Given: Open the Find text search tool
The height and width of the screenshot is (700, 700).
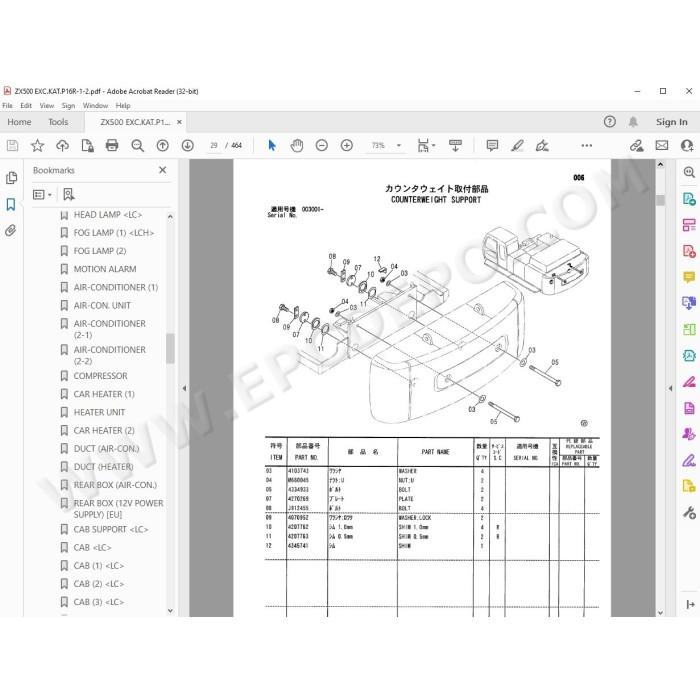Looking at the screenshot, I should point(138,146).
